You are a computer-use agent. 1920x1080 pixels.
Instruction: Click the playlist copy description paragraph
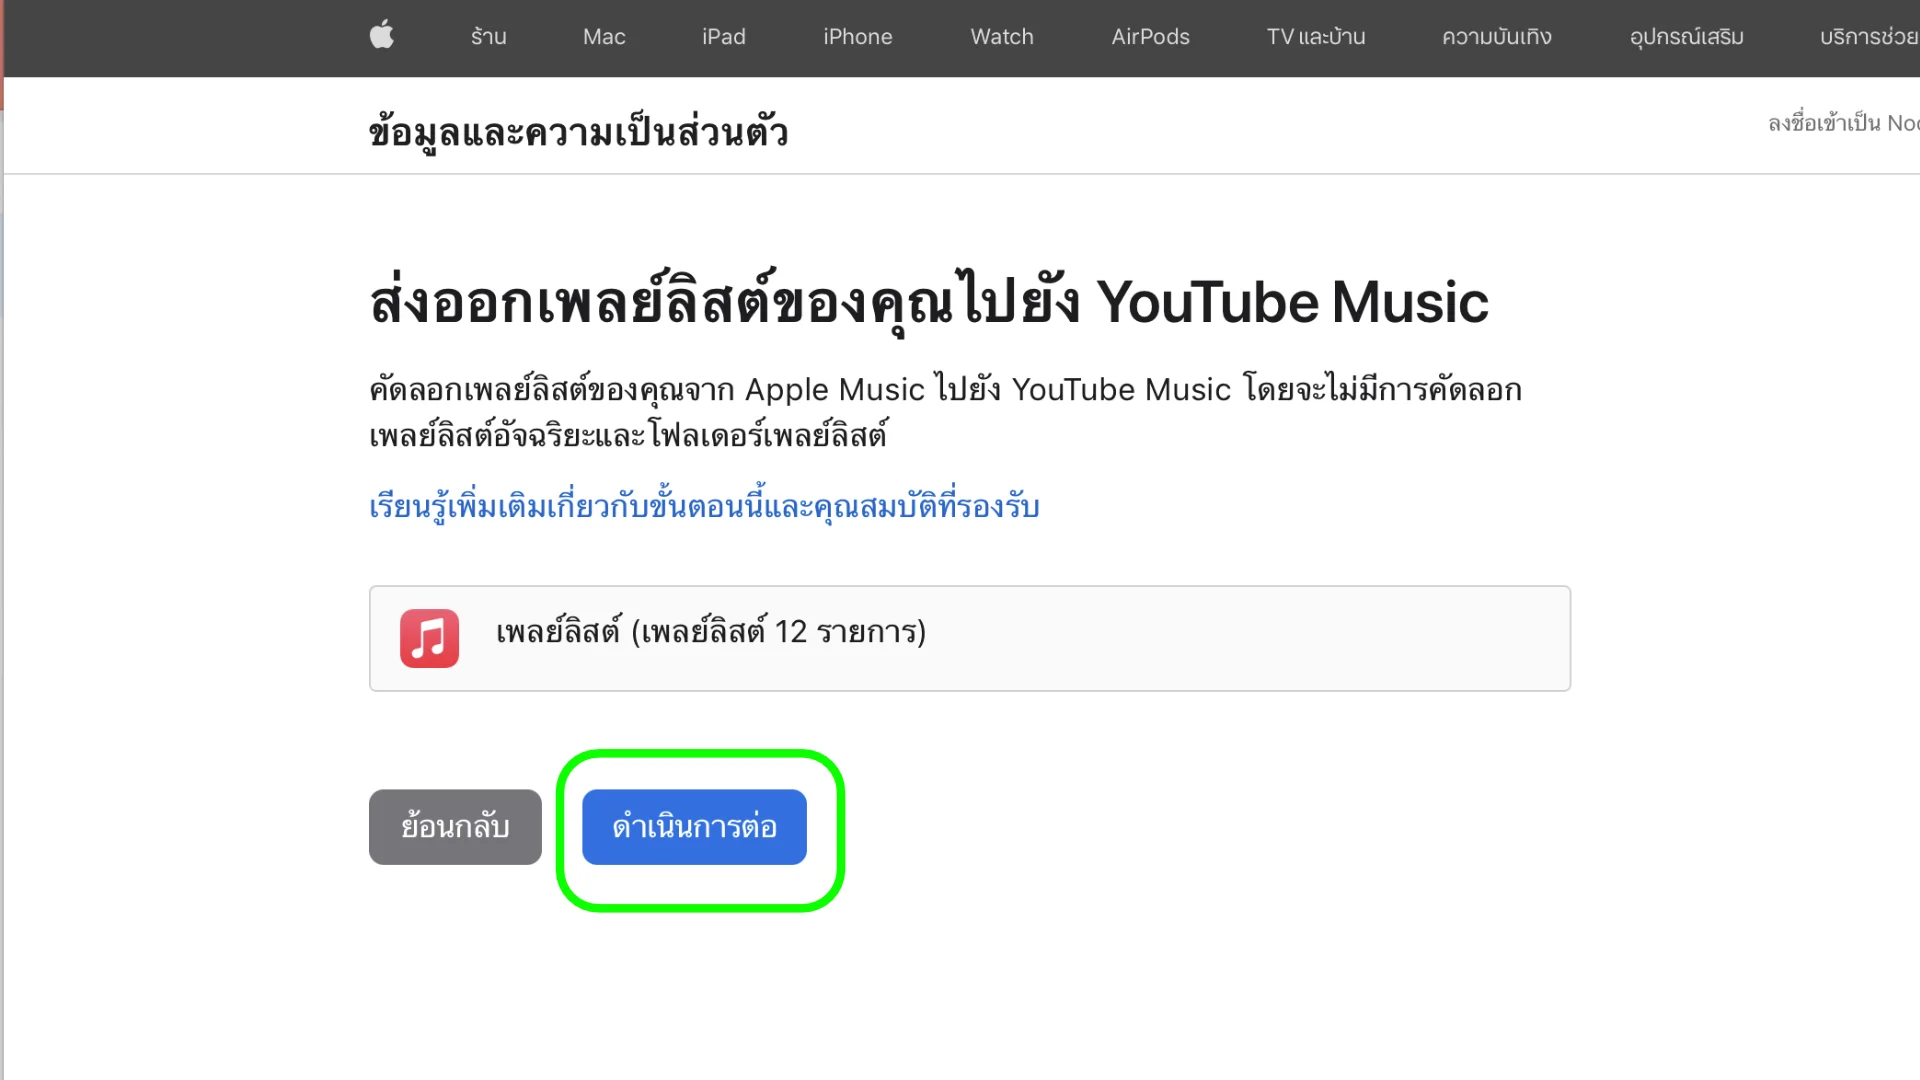point(944,411)
